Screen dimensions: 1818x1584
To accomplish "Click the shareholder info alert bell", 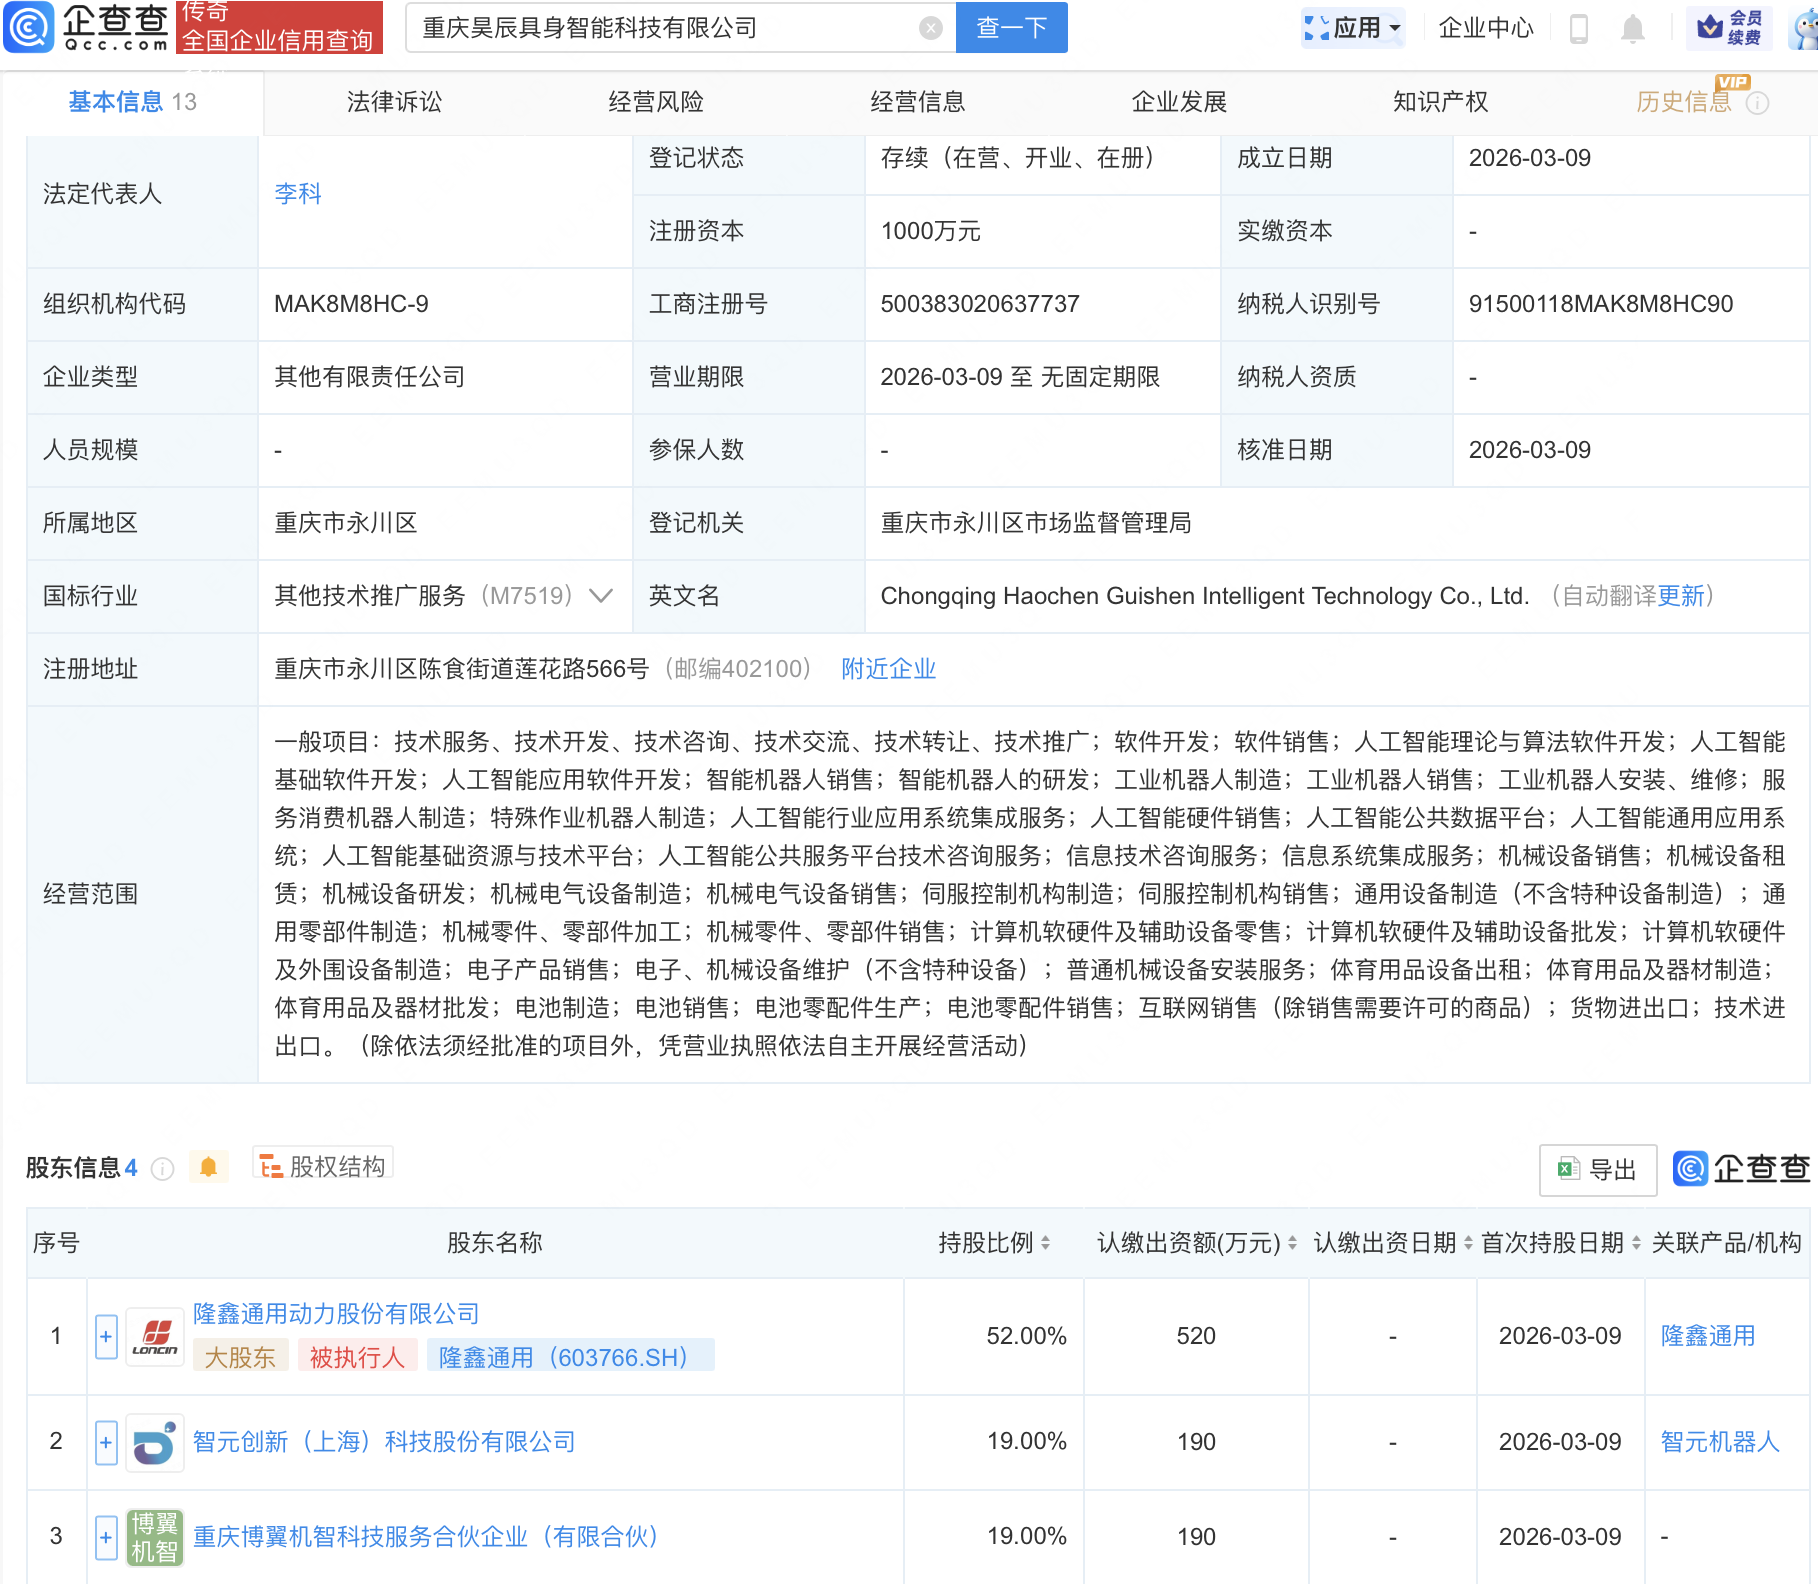I will pos(208,1167).
